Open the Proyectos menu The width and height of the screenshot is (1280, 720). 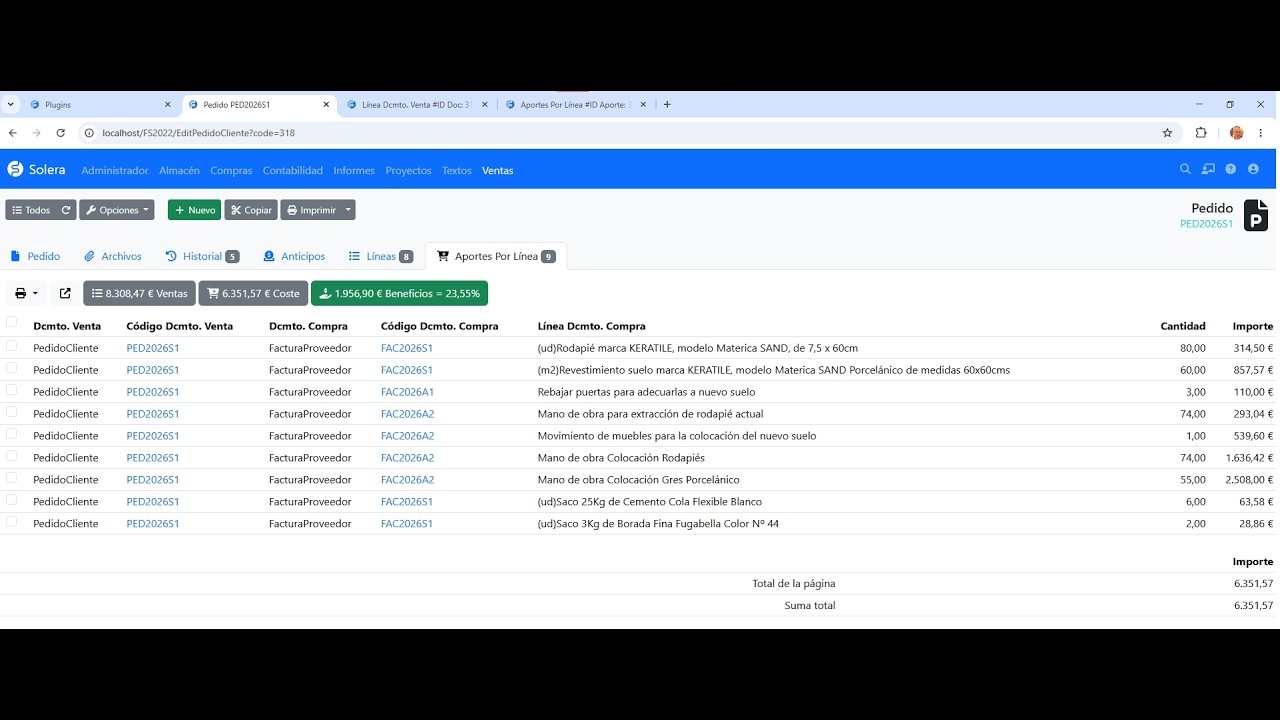pyautogui.click(x=408, y=170)
